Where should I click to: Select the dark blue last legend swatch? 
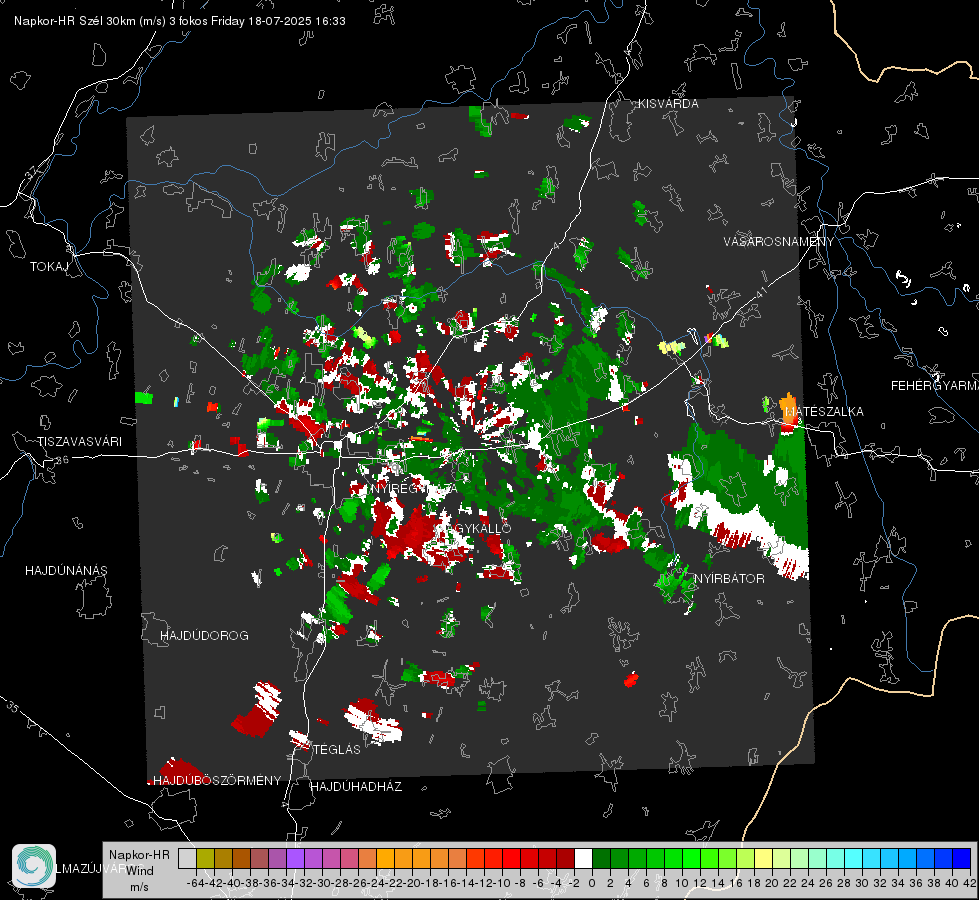pos(962,859)
